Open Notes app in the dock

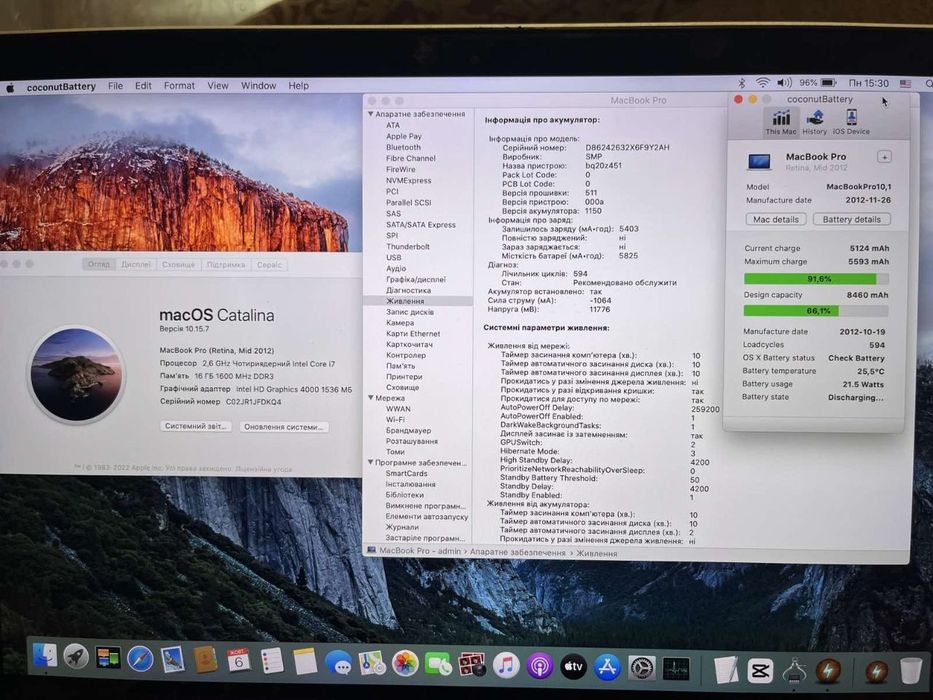click(305, 661)
